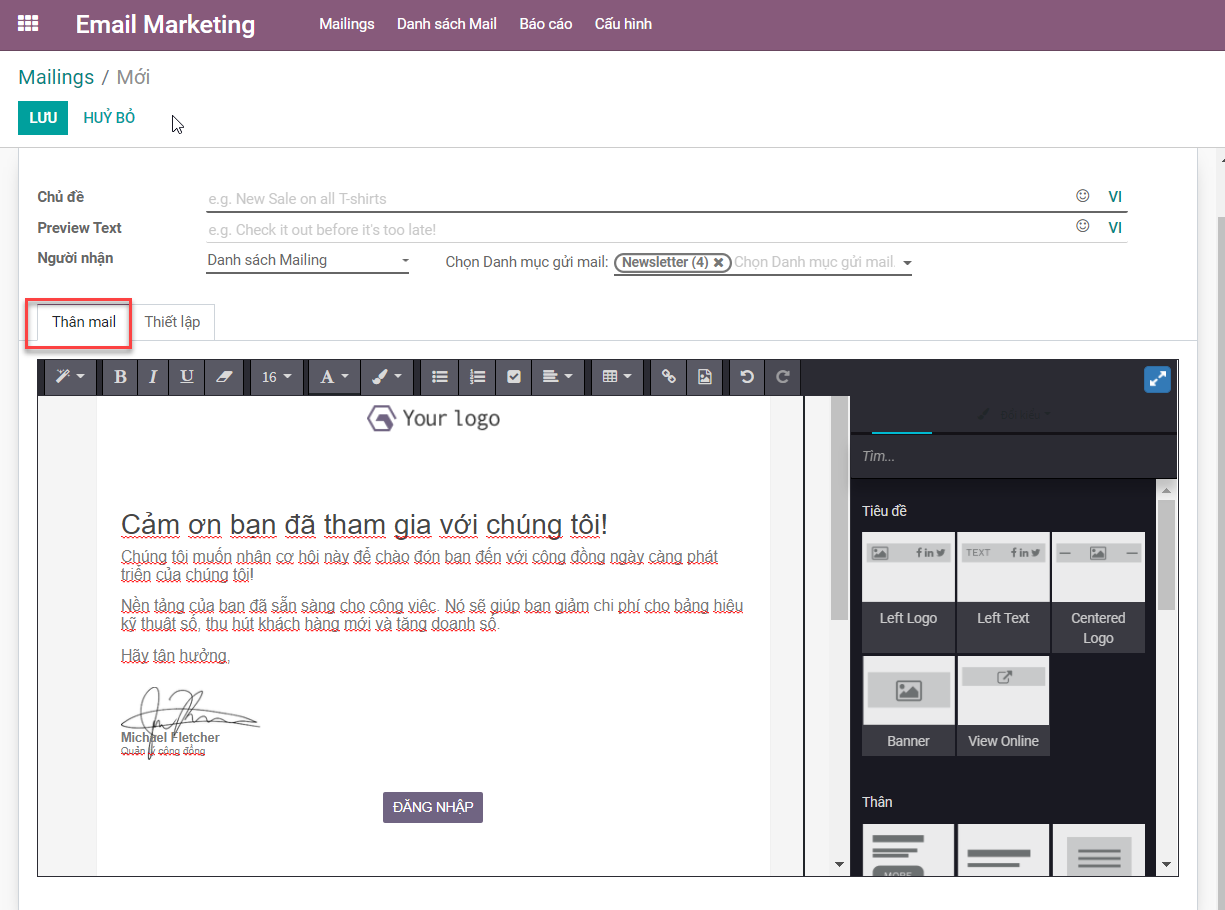Click the underline formatting icon
The height and width of the screenshot is (910, 1225).
click(x=187, y=377)
